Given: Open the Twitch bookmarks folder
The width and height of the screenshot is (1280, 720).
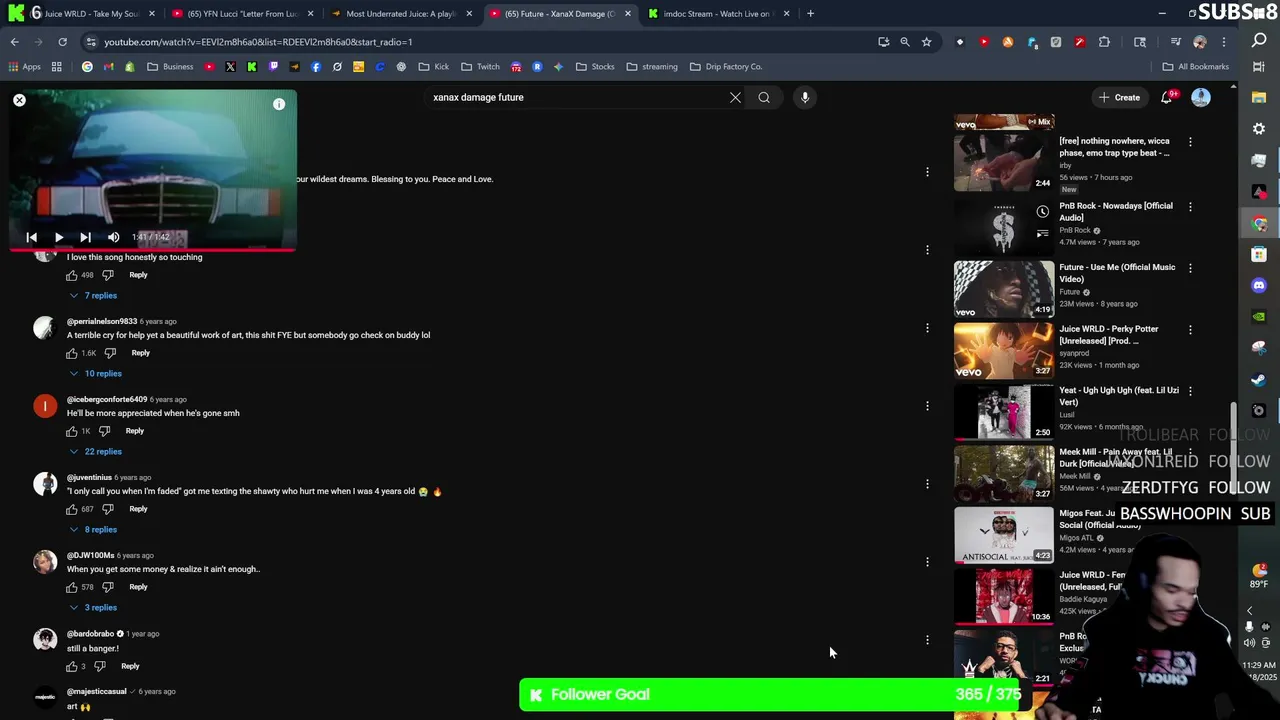Looking at the screenshot, I should coord(481,67).
